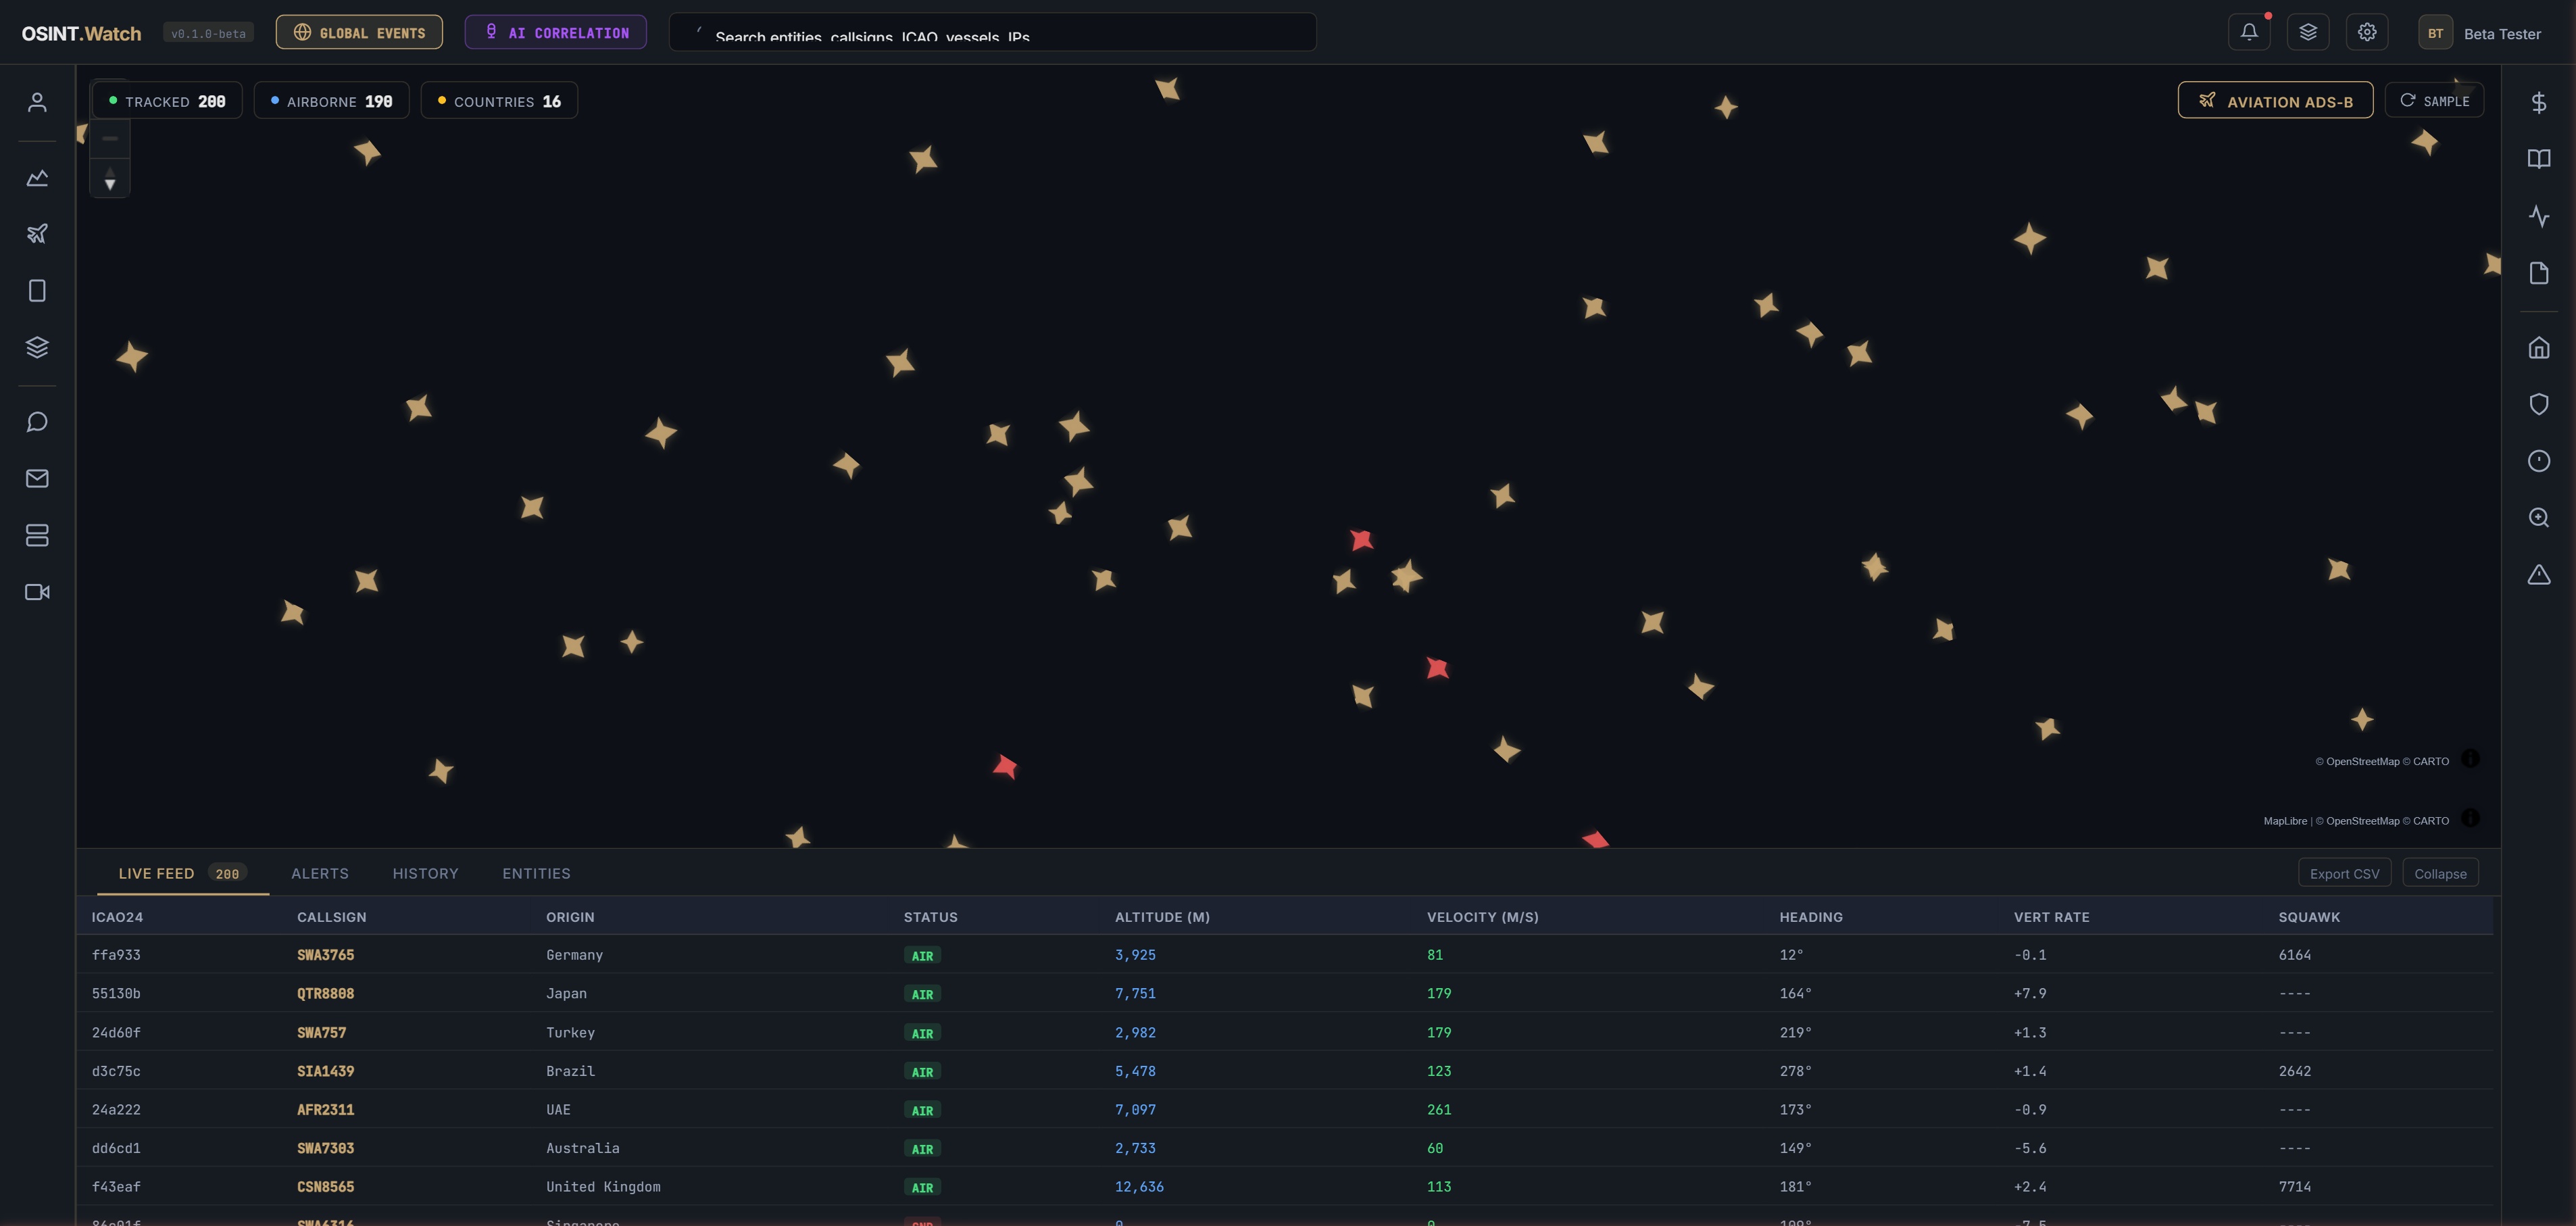Toggle the COUNTRIES 16 filter pill
2576x1226 pixels.
(x=498, y=100)
